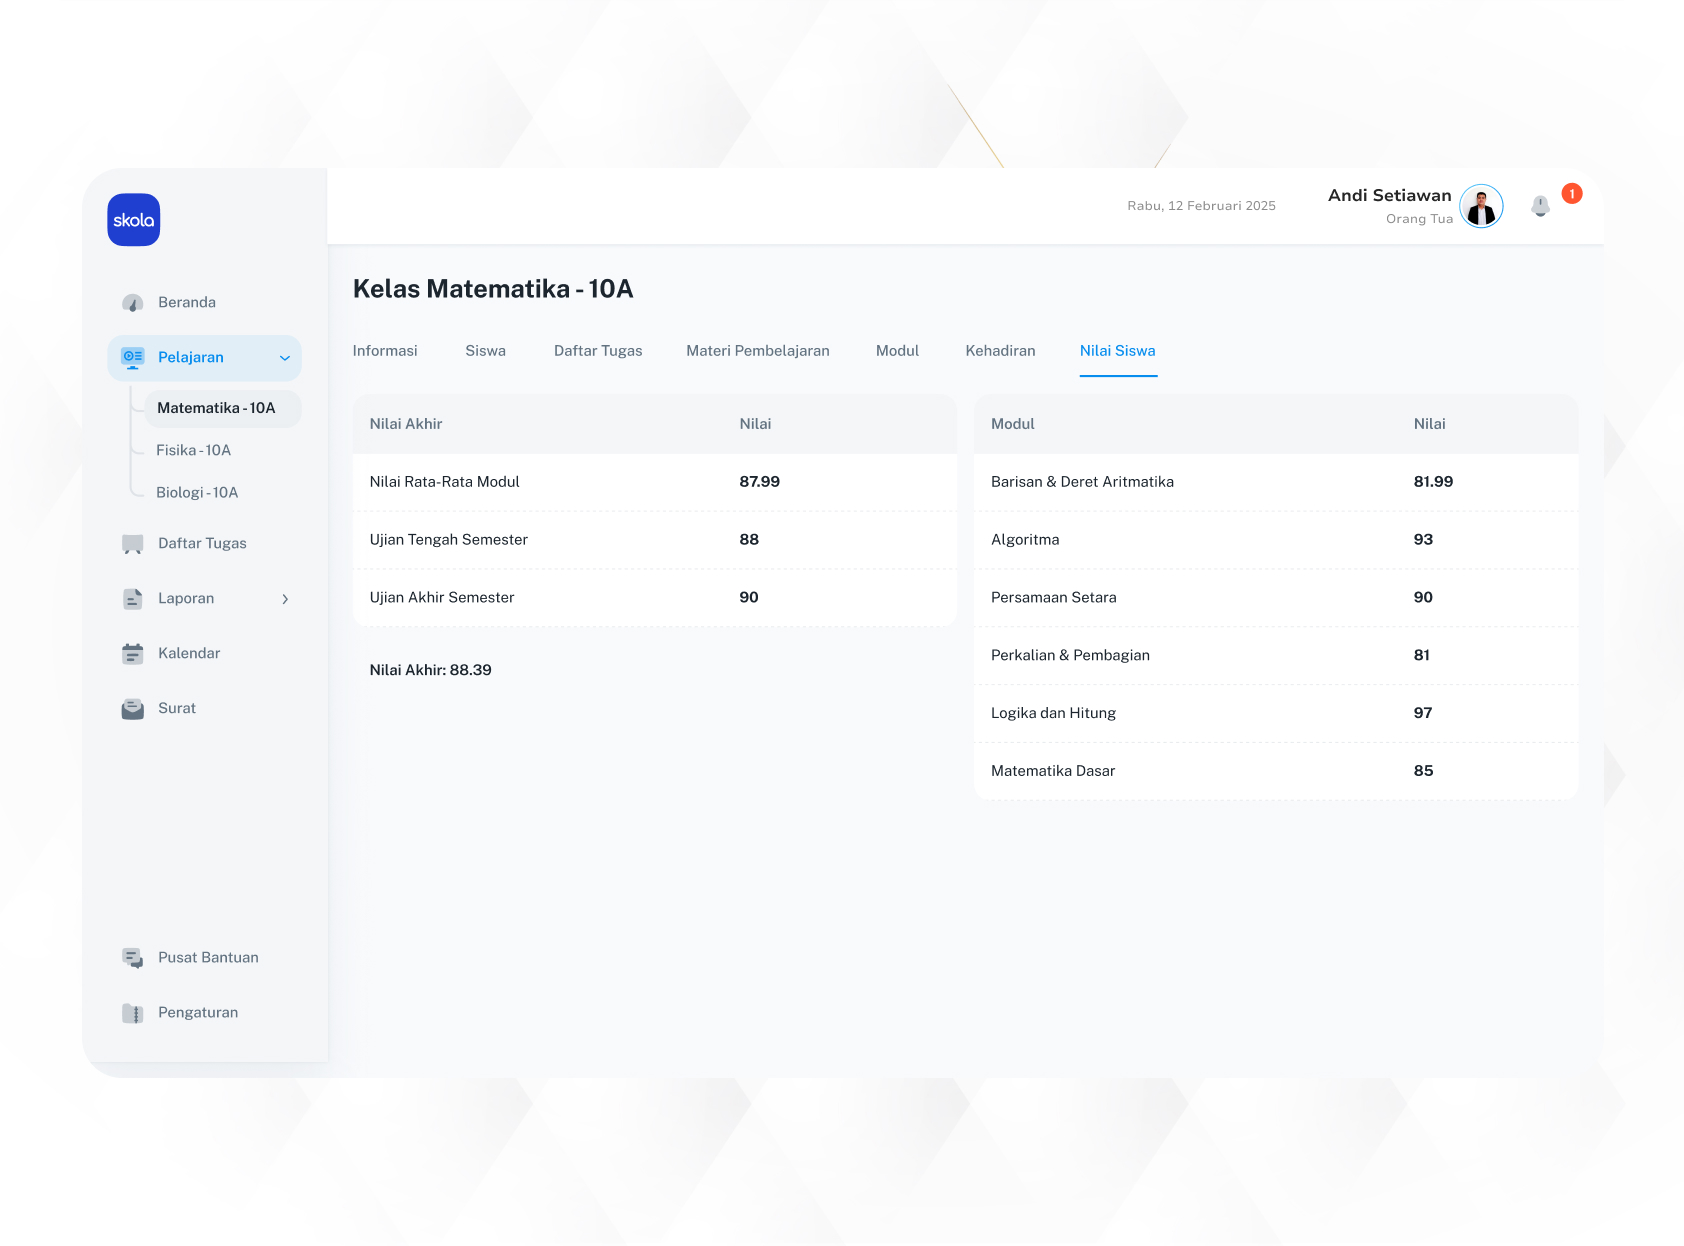Click the Laporan document icon

[132, 599]
